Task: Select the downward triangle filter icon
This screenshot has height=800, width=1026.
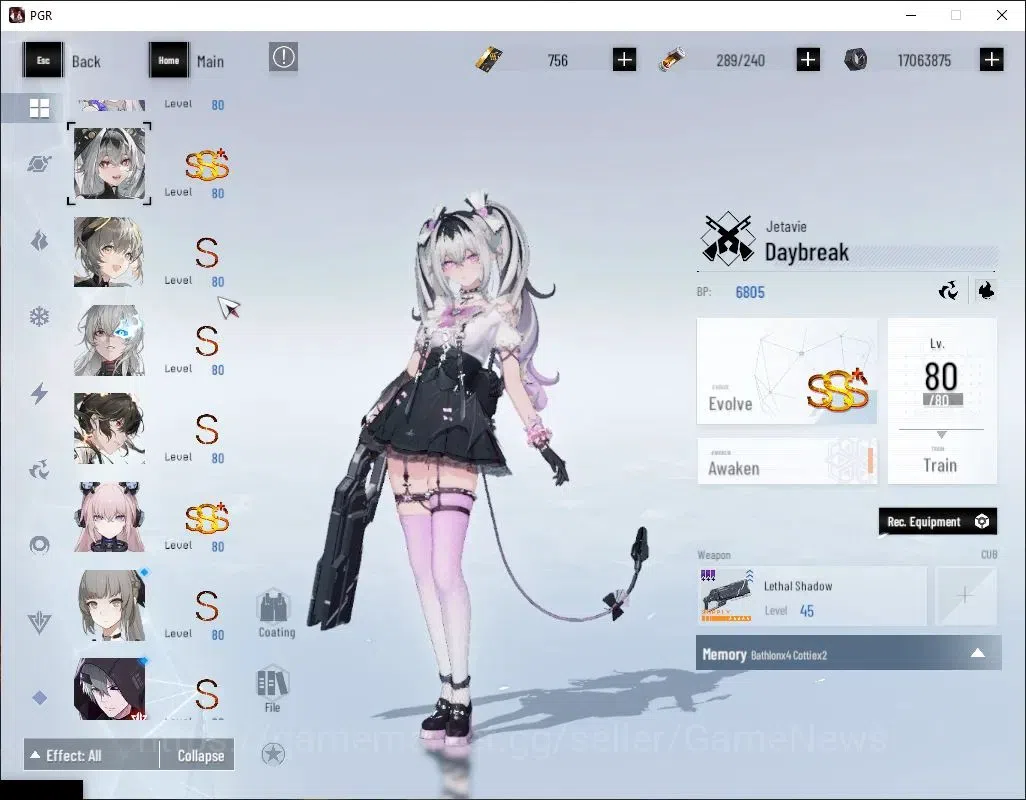Action: [x=39, y=623]
